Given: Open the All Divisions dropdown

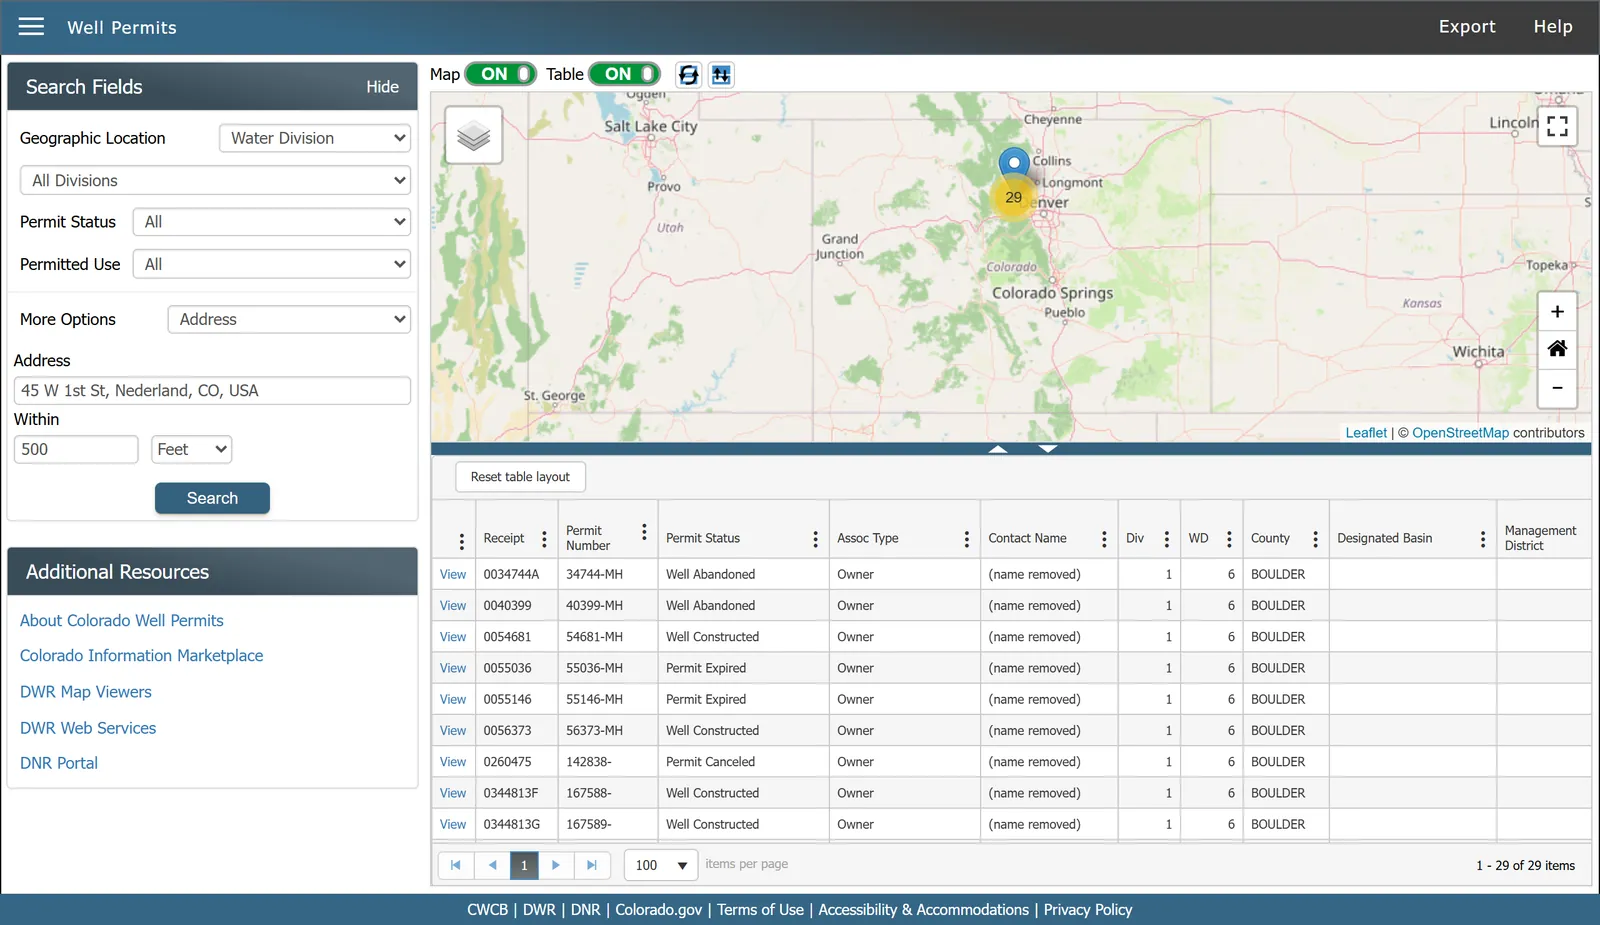Looking at the screenshot, I should click(215, 180).
